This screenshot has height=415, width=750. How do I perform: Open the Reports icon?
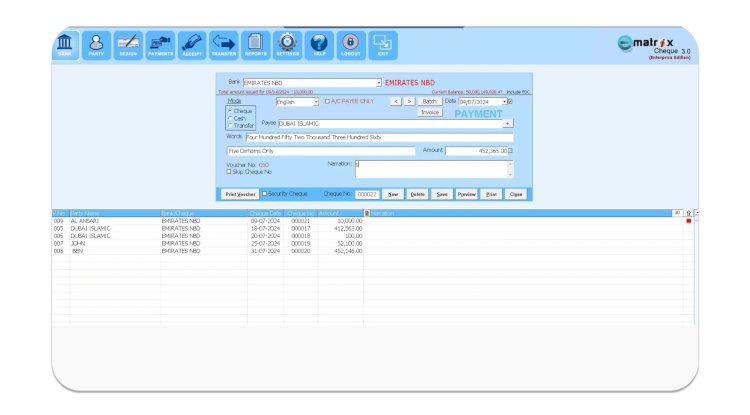[x=255, y=46]
